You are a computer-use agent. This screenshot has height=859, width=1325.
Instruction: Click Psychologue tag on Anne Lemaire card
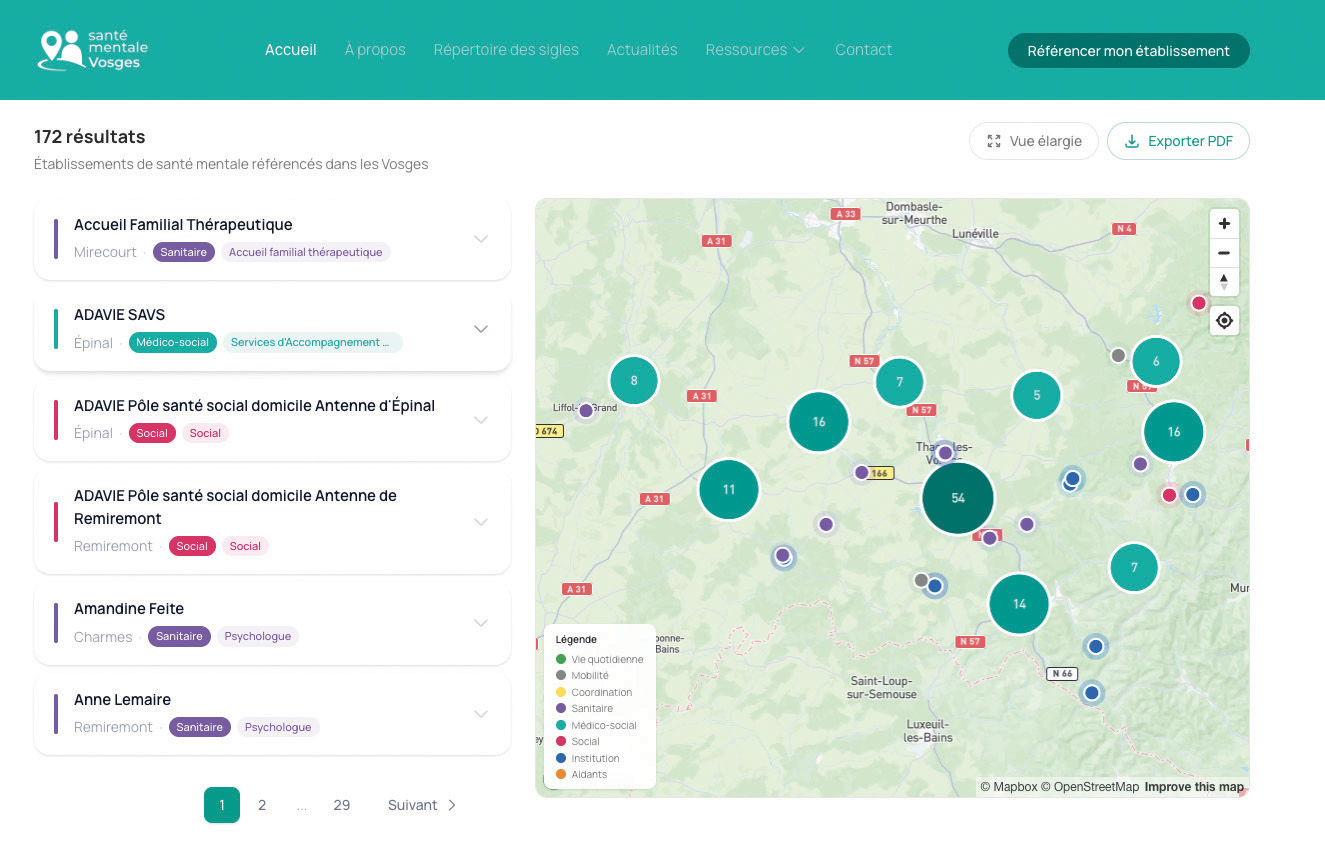tap(278, 727)
